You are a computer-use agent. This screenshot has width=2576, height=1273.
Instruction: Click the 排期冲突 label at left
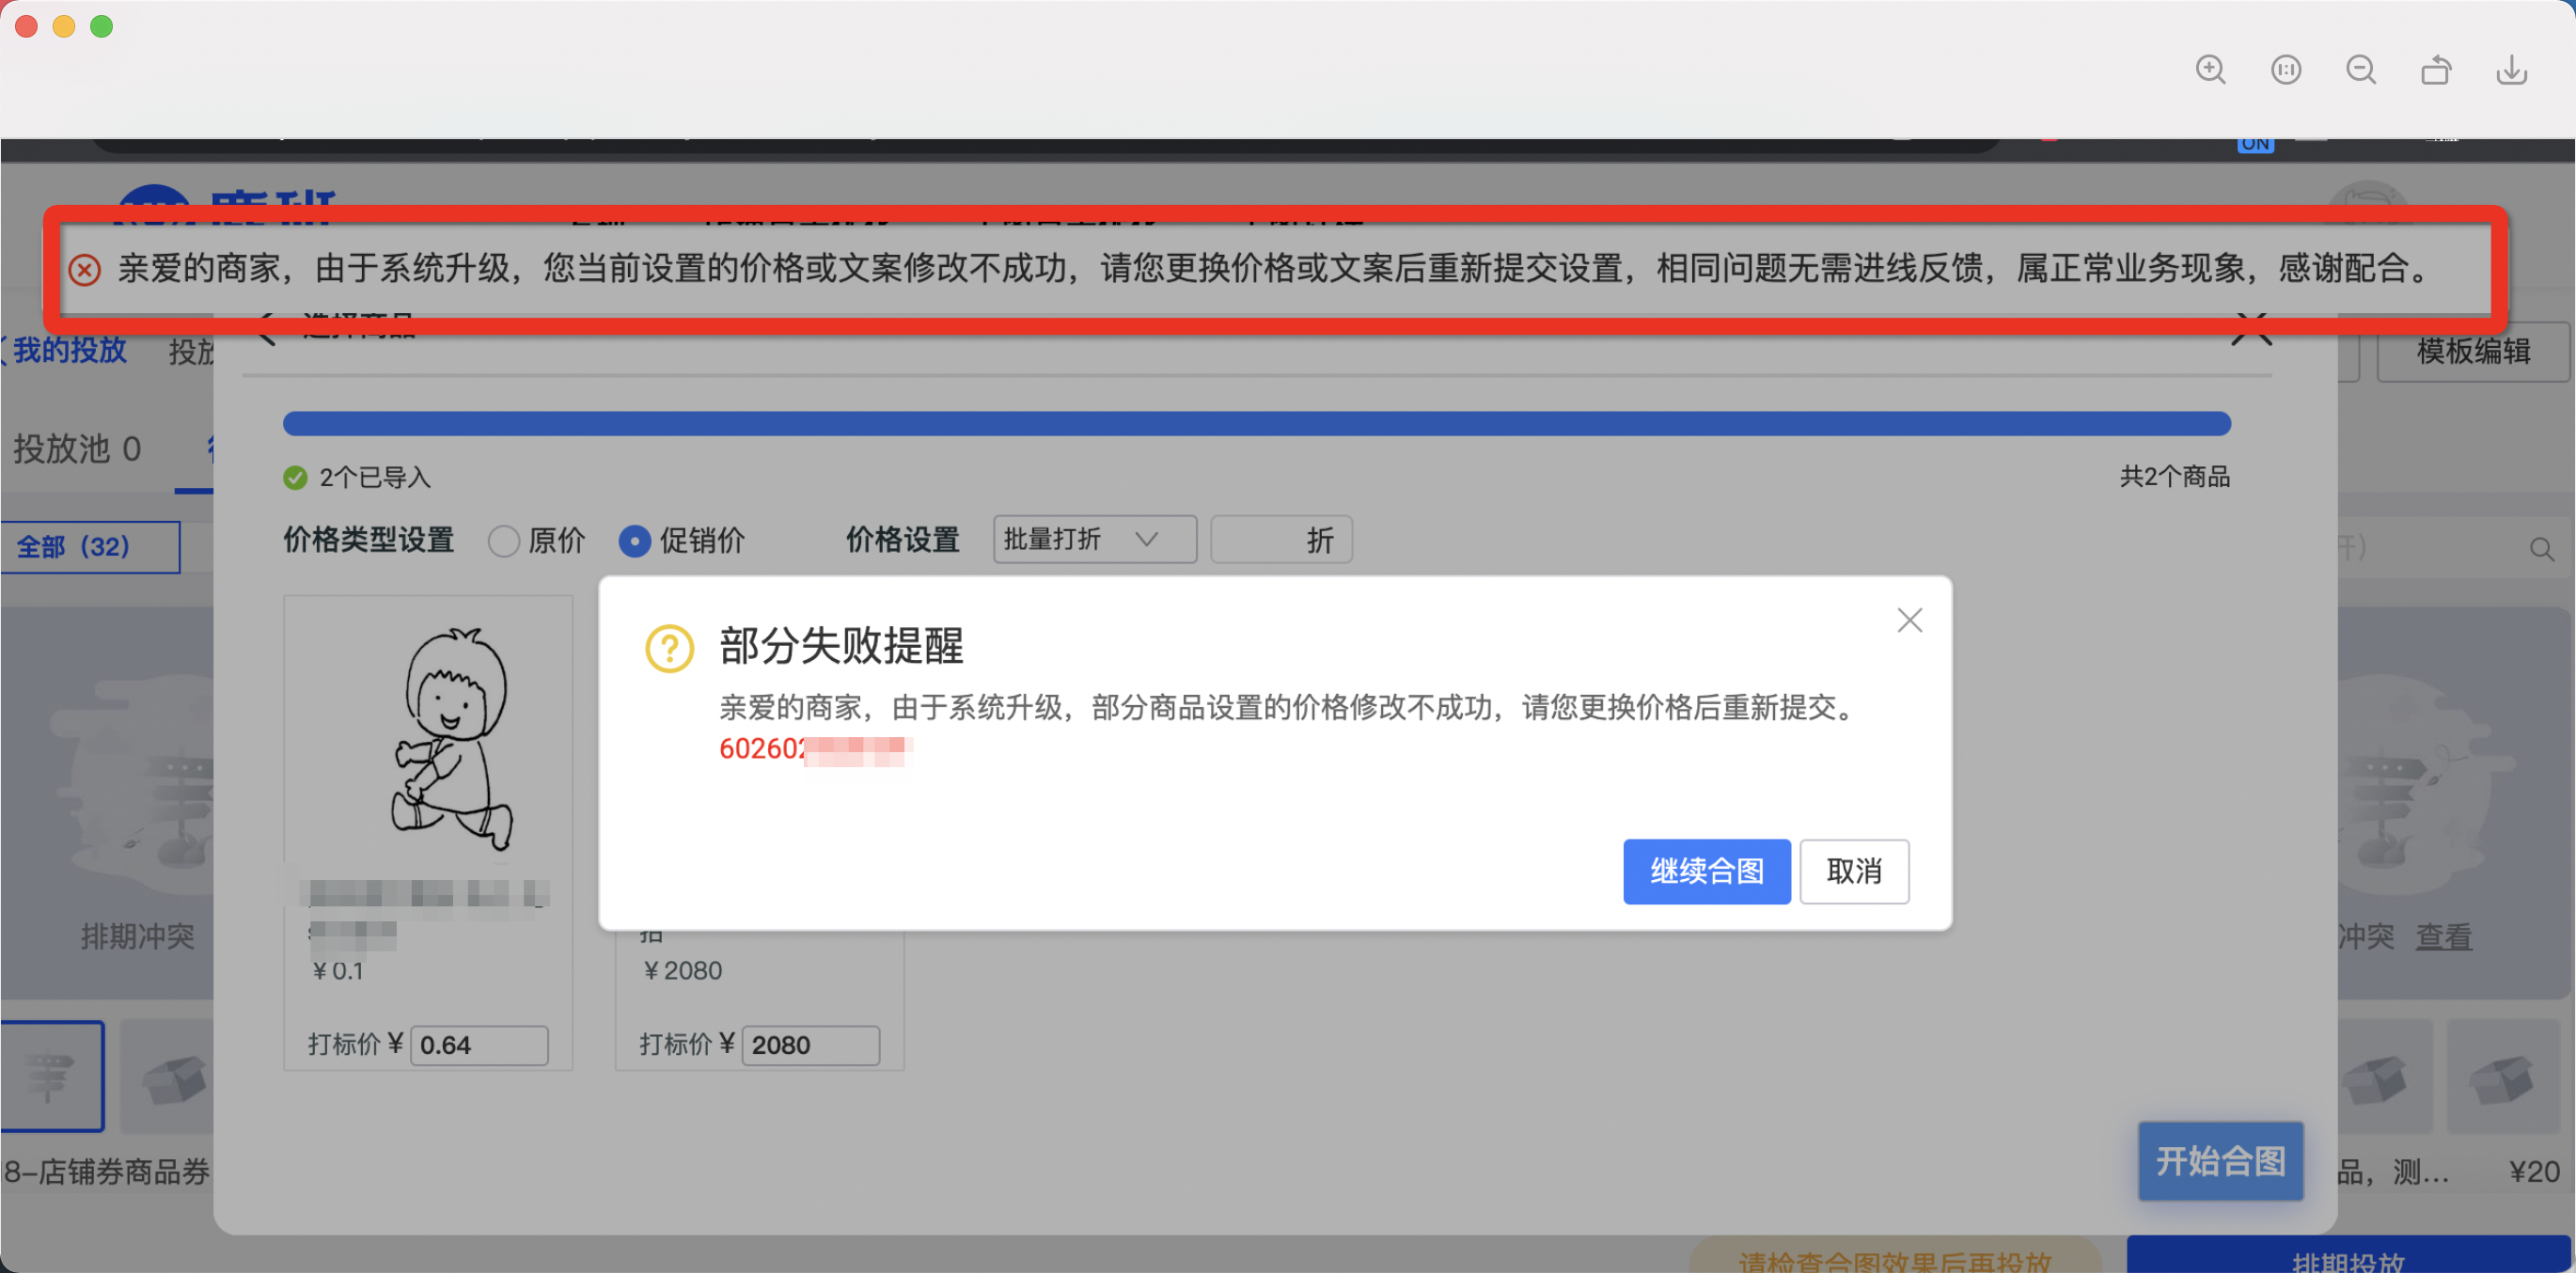pyautogui.click(x=138, y=937)
